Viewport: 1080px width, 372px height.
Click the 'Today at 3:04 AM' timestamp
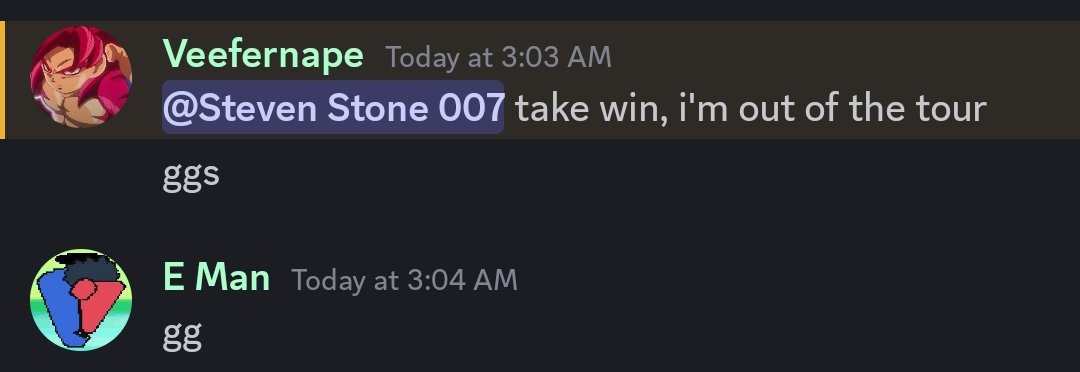(x=404, y=280)
